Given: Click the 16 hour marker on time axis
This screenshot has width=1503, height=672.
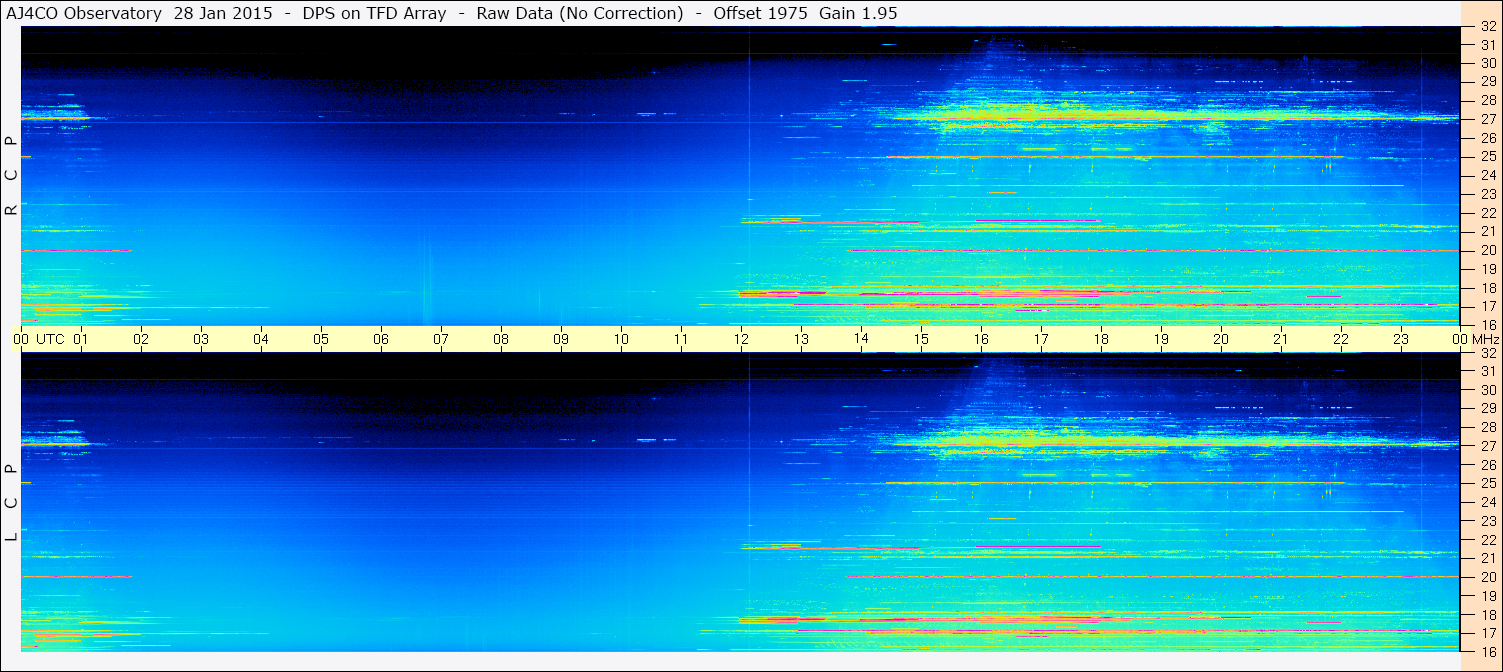Looking at the screenshot, I should pyautogui.click(x=981, y=339).
